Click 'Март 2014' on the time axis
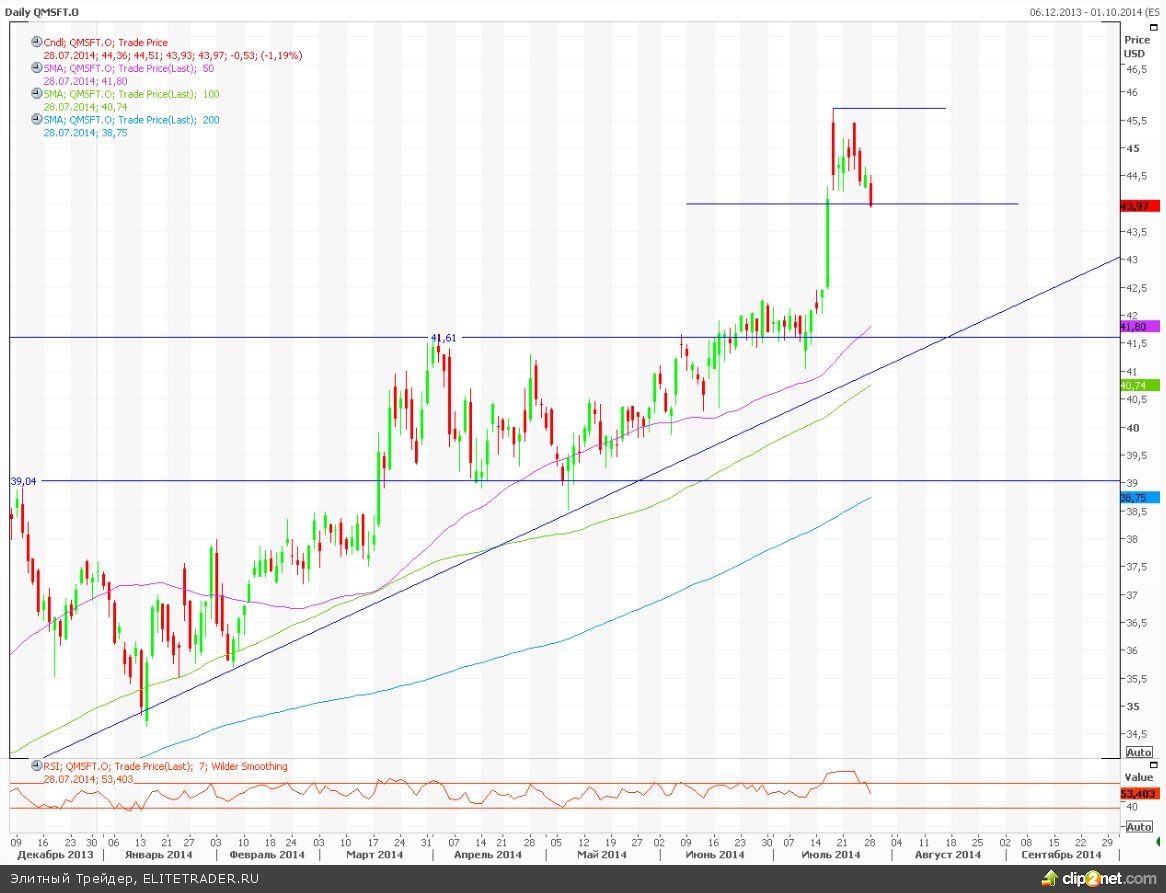 pyautogui.click(x=374, y=855)
